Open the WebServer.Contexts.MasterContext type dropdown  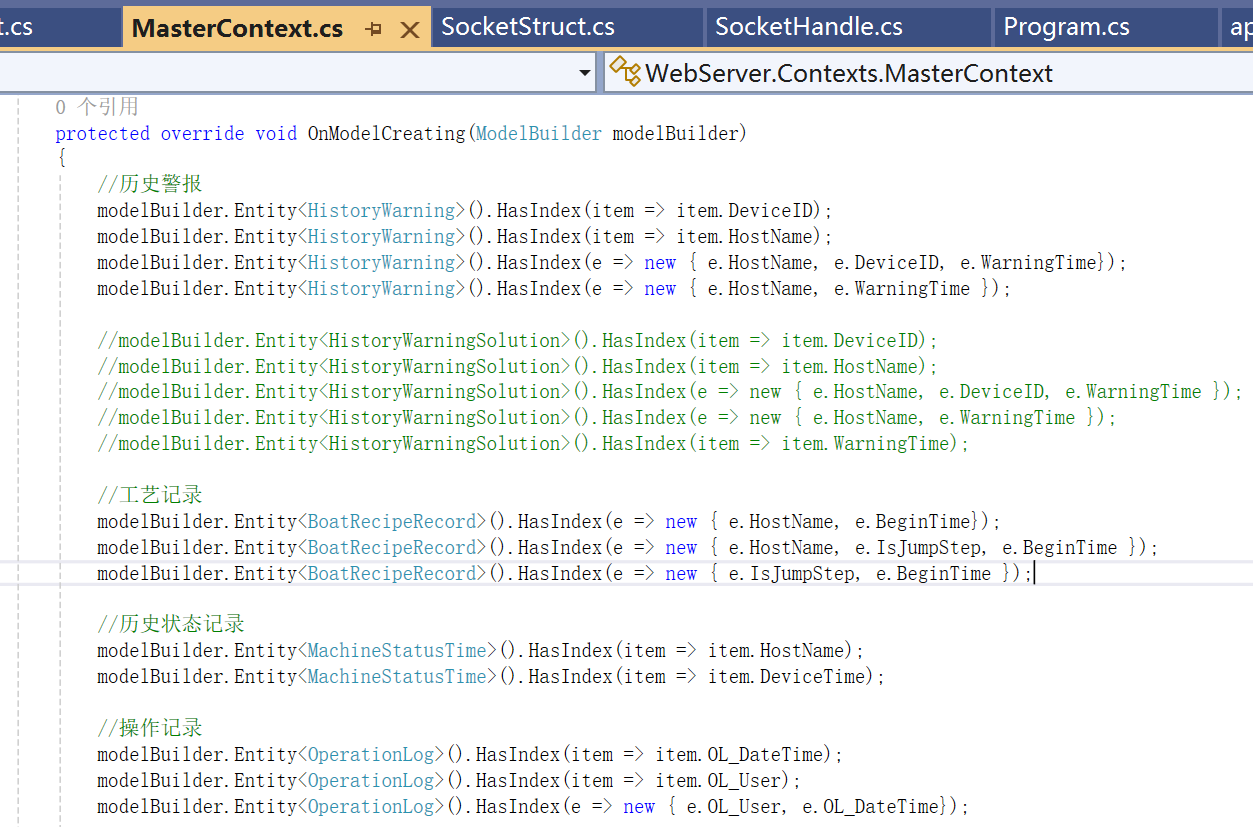point(928,73)
